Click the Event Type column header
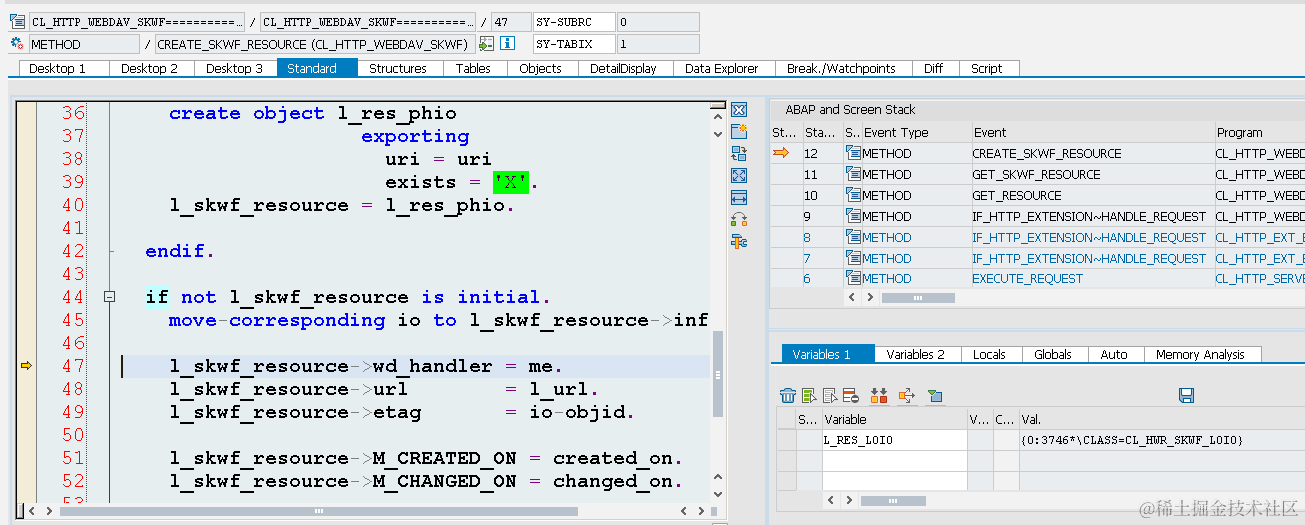 916,132
